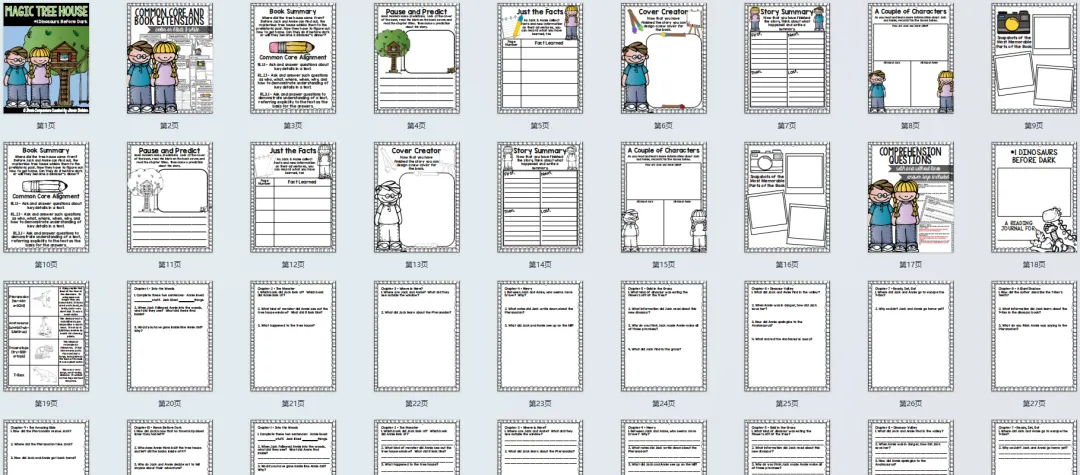Click the "第21页" page label

point(293,403)
